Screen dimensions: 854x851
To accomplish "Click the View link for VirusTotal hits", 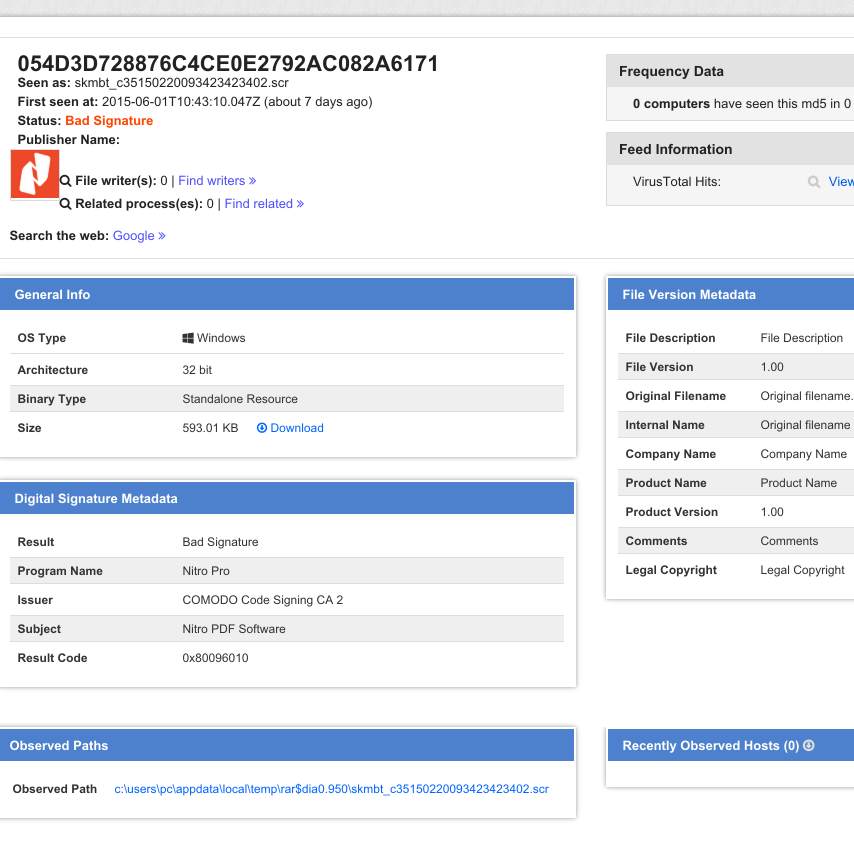I will [841, 182].
